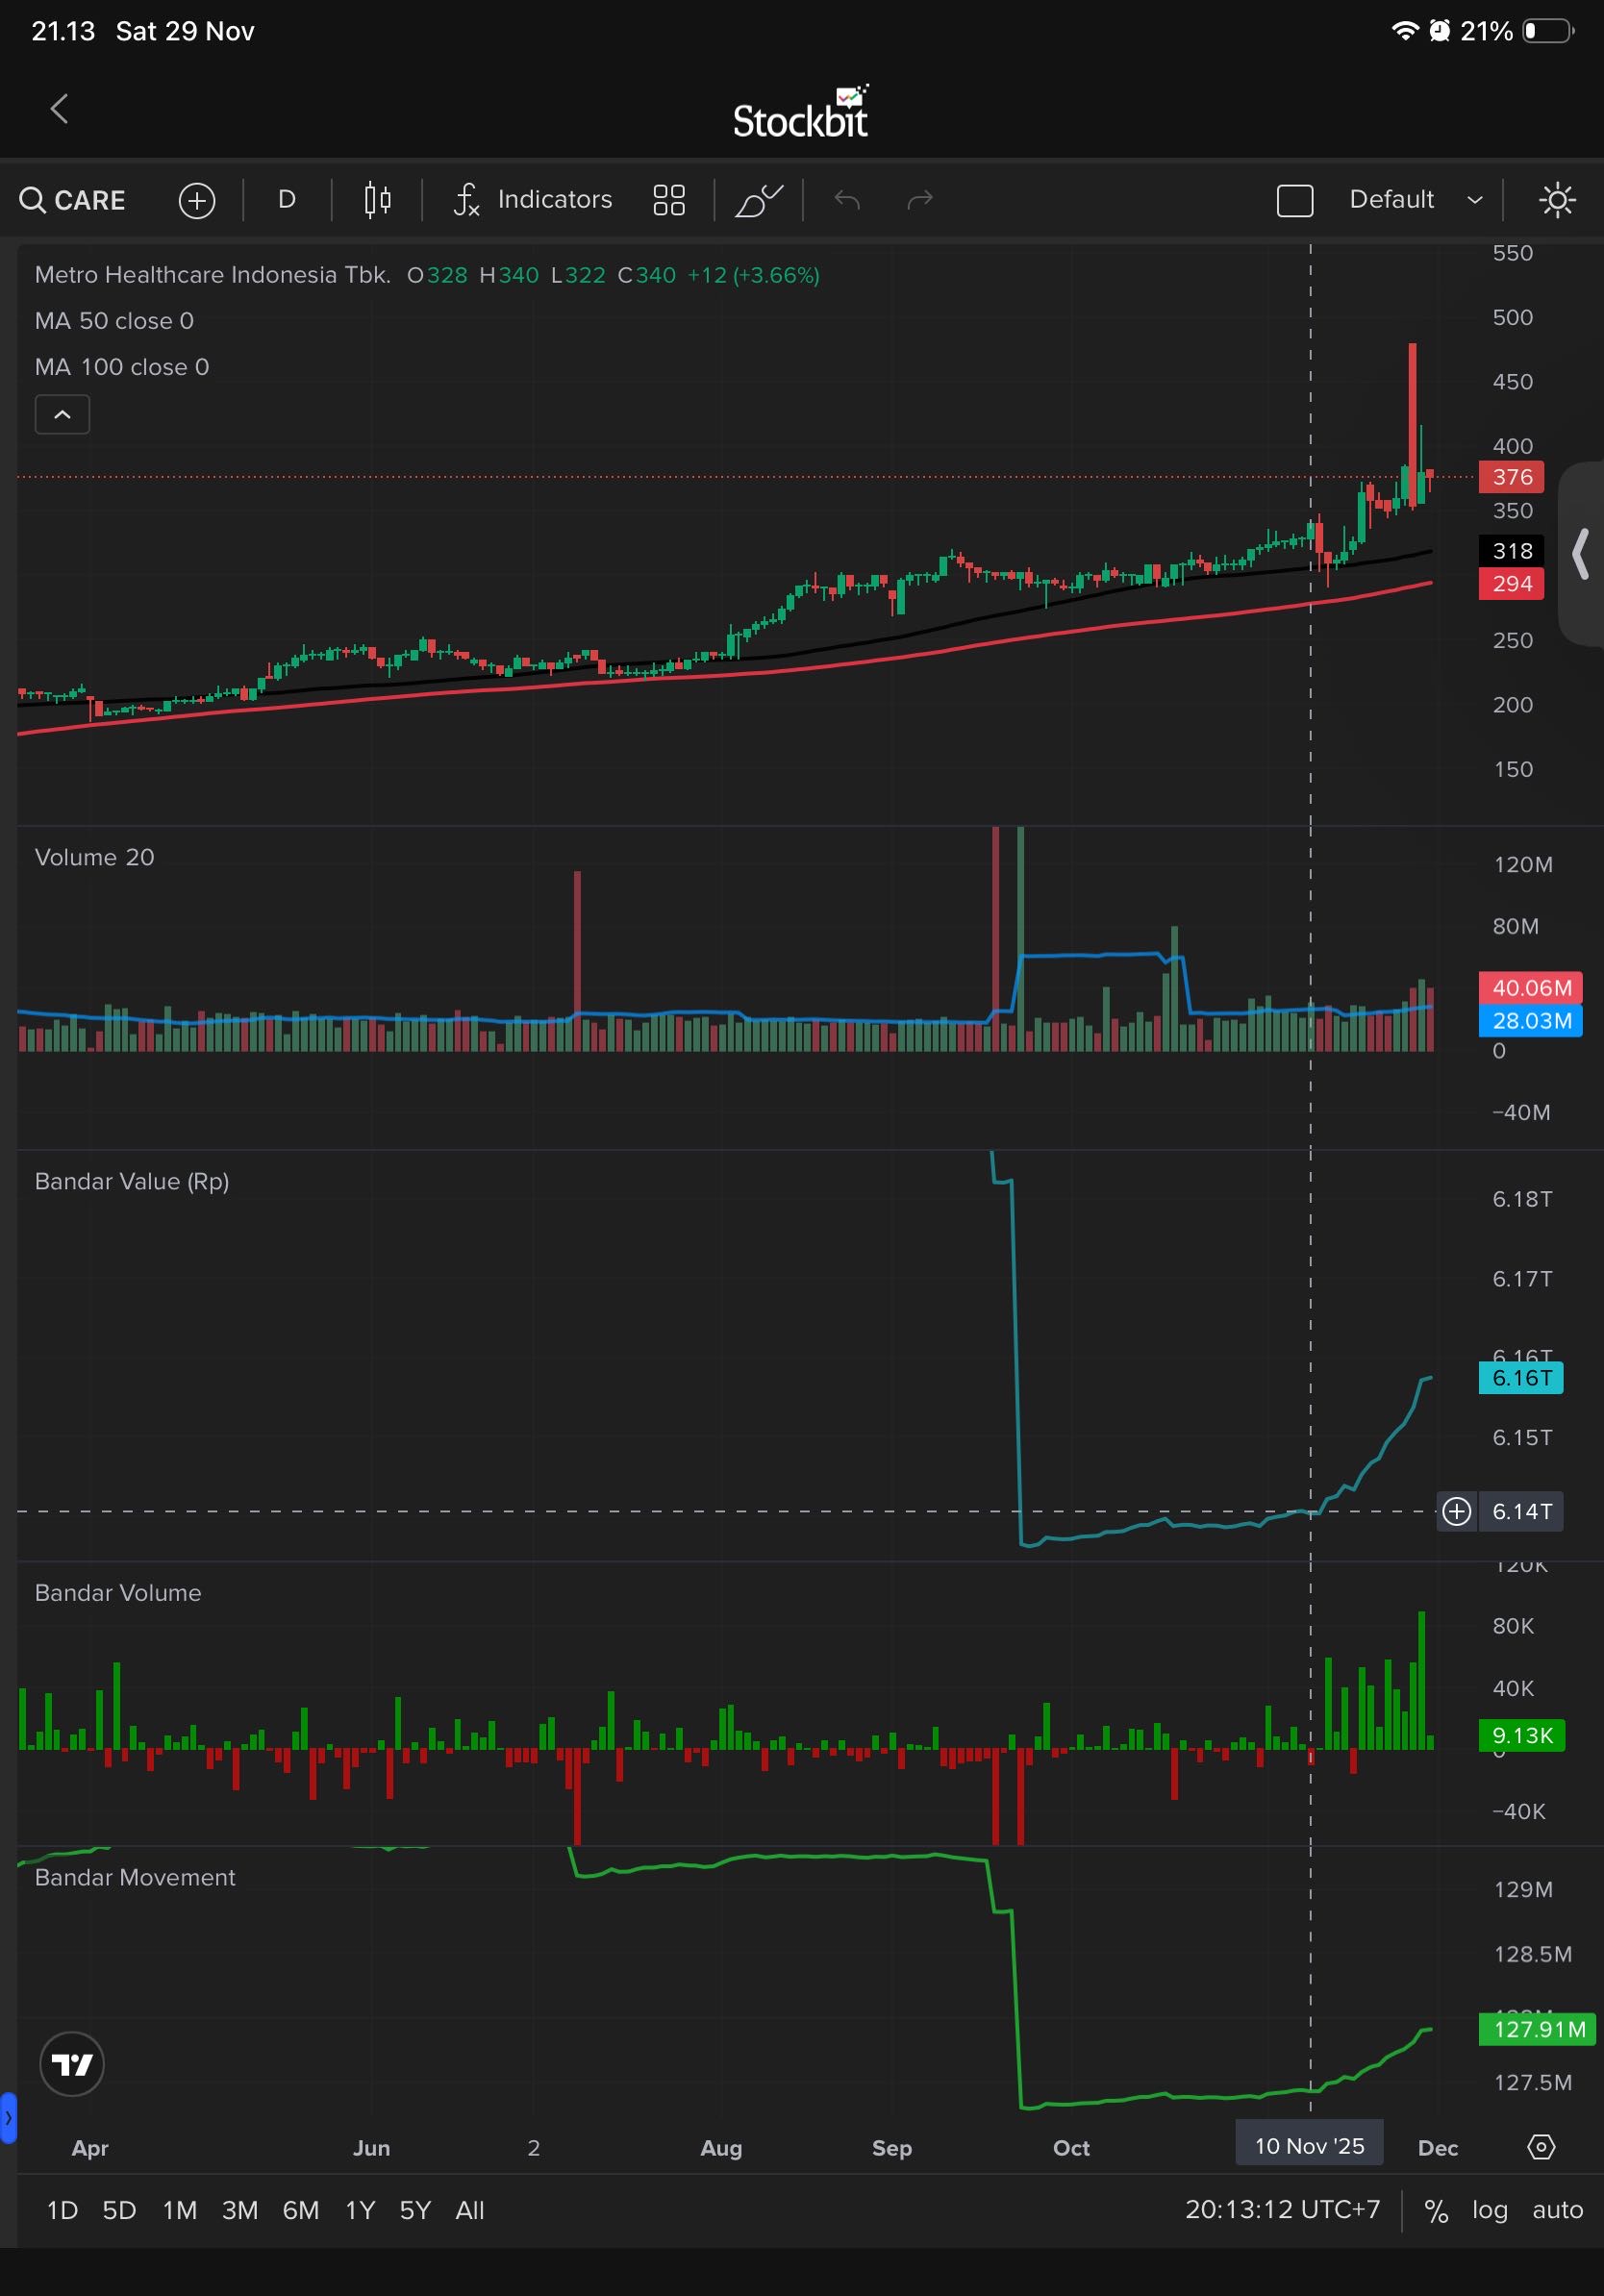Image resolution: width=1604 pixels, height=2296 pixels.
Task: Switch range to 5Y
Action: pos(415,2210)
